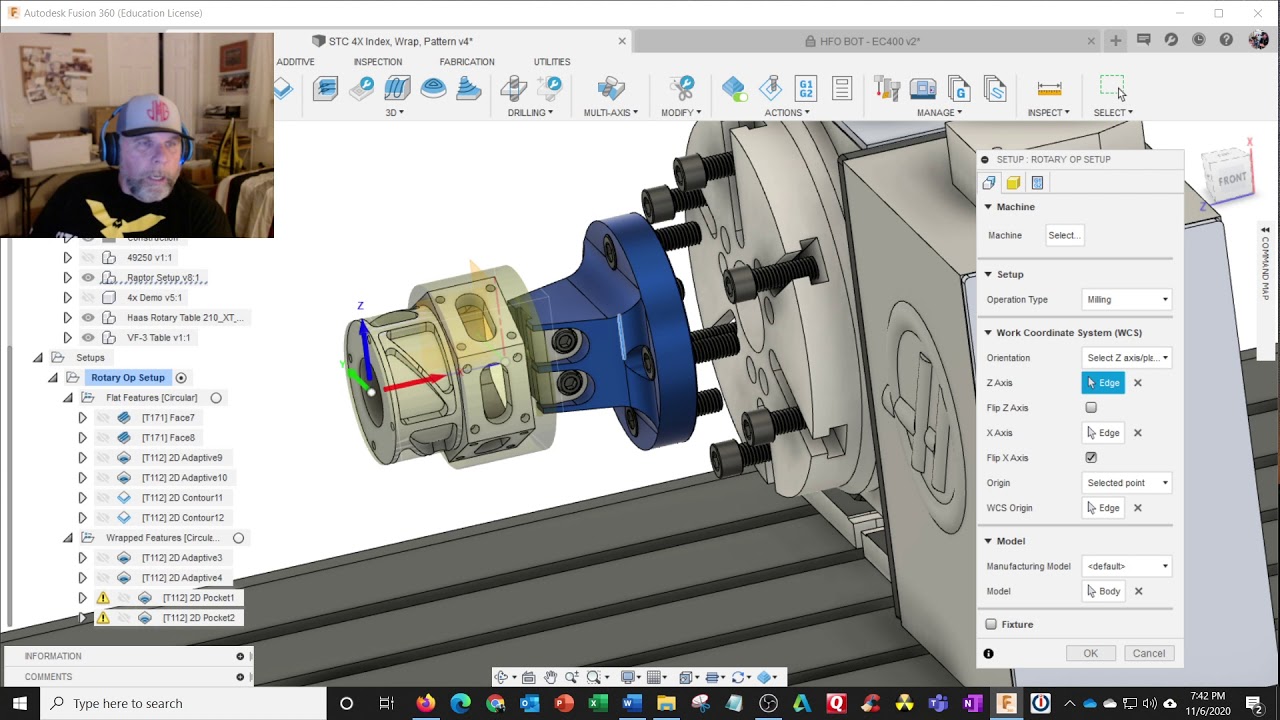The height and width of the screenshot is (720, 1280).
Task: Open Microsoft Word from the taskbar
Action: [x=631, y=703]
